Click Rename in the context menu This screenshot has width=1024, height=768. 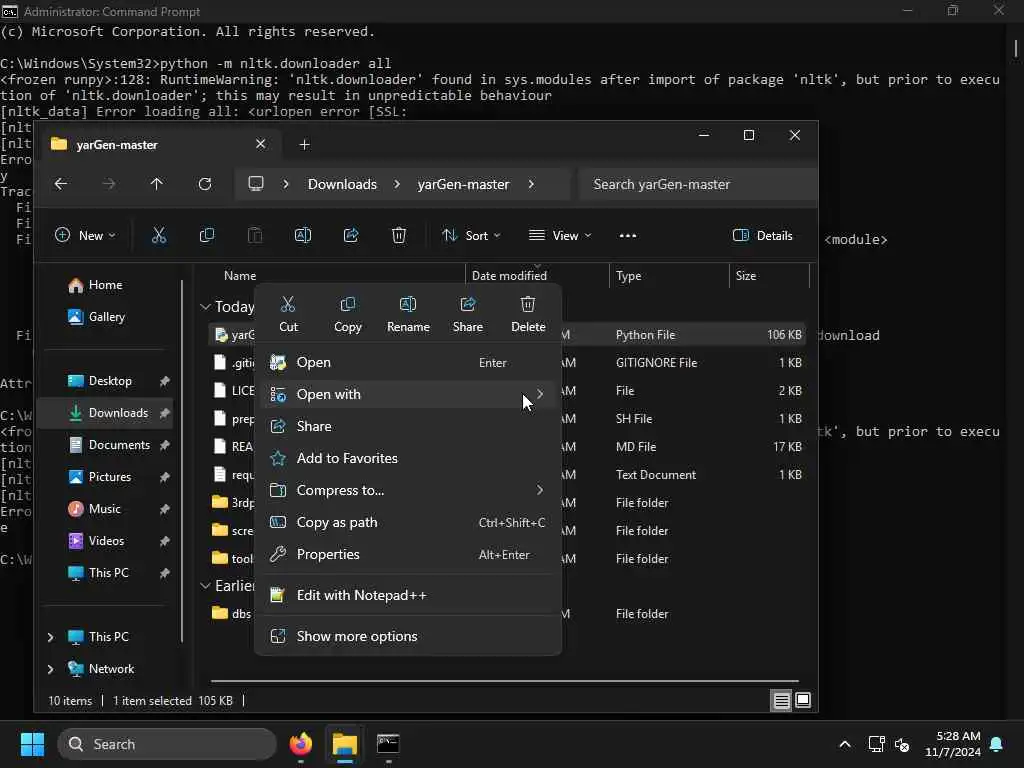point(408,314)
